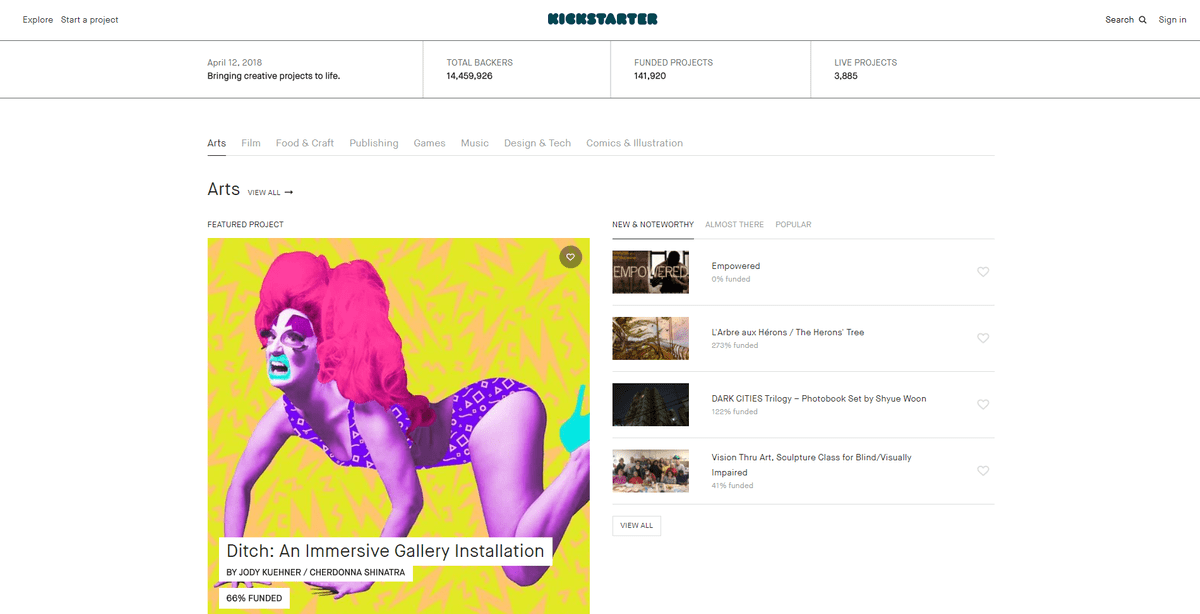Click heart beside DARK CITIES Trilogy
This screenshot has height=614, width=1200.
click(983, 404)
